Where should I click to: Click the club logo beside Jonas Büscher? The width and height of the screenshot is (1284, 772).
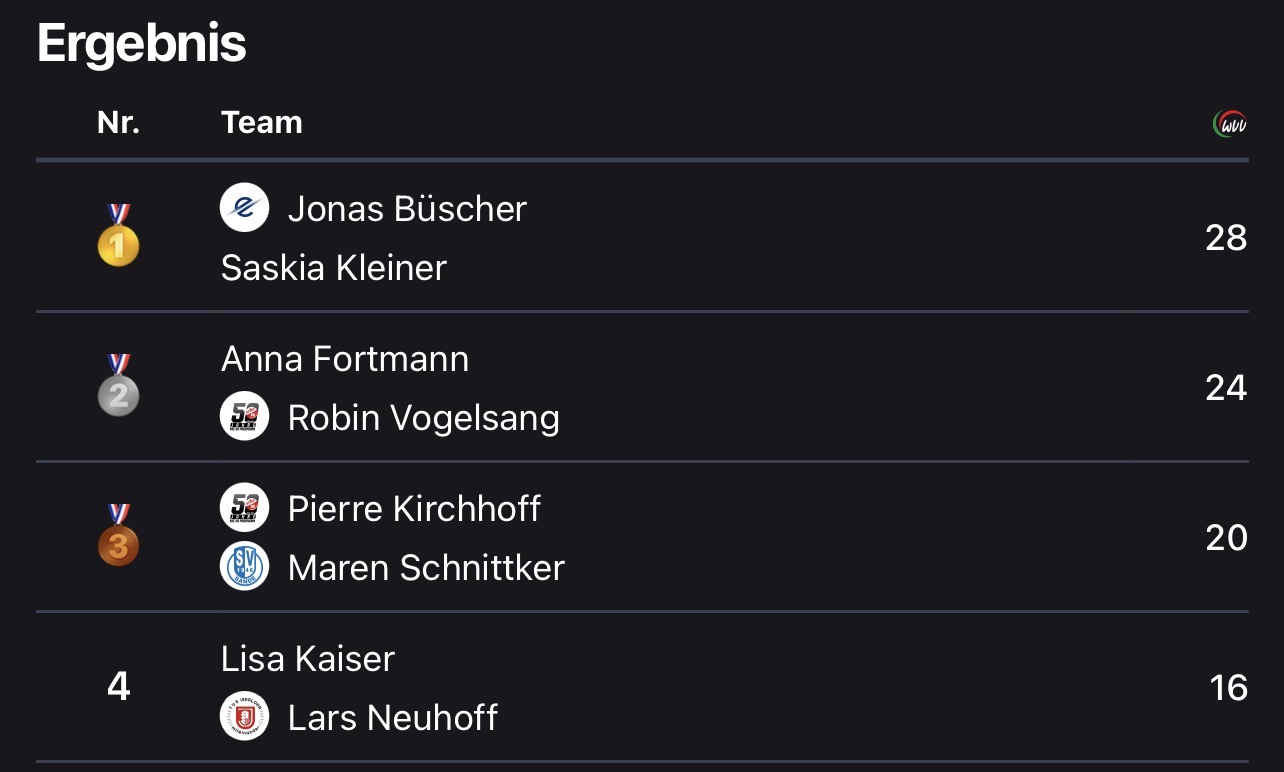pos(245,208)
